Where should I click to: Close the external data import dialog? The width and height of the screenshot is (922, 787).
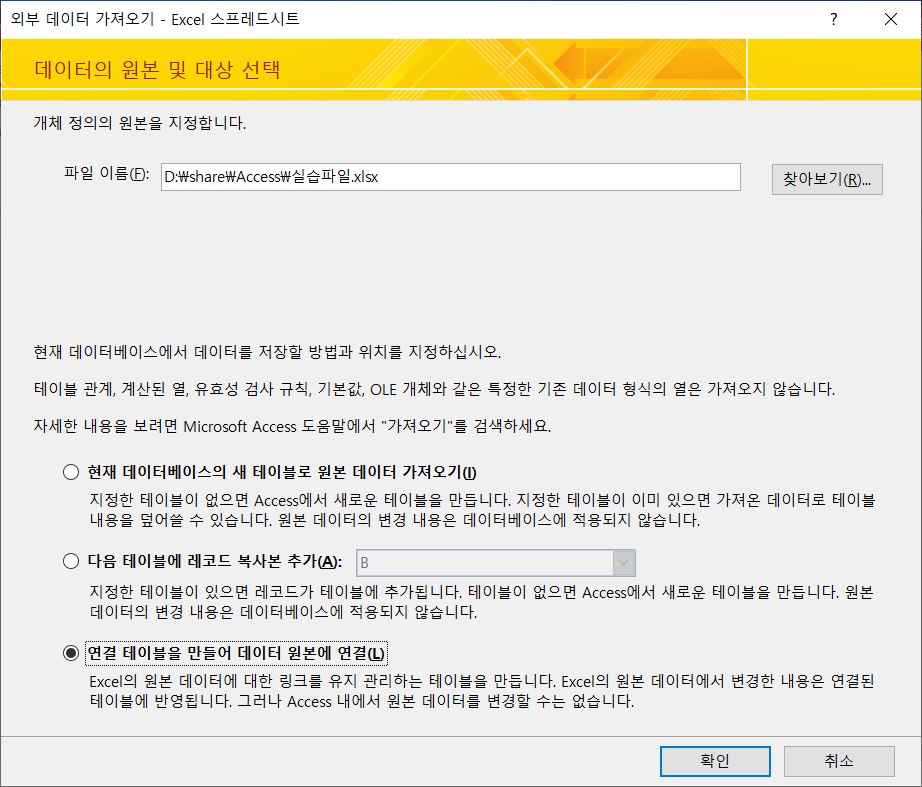891,19
